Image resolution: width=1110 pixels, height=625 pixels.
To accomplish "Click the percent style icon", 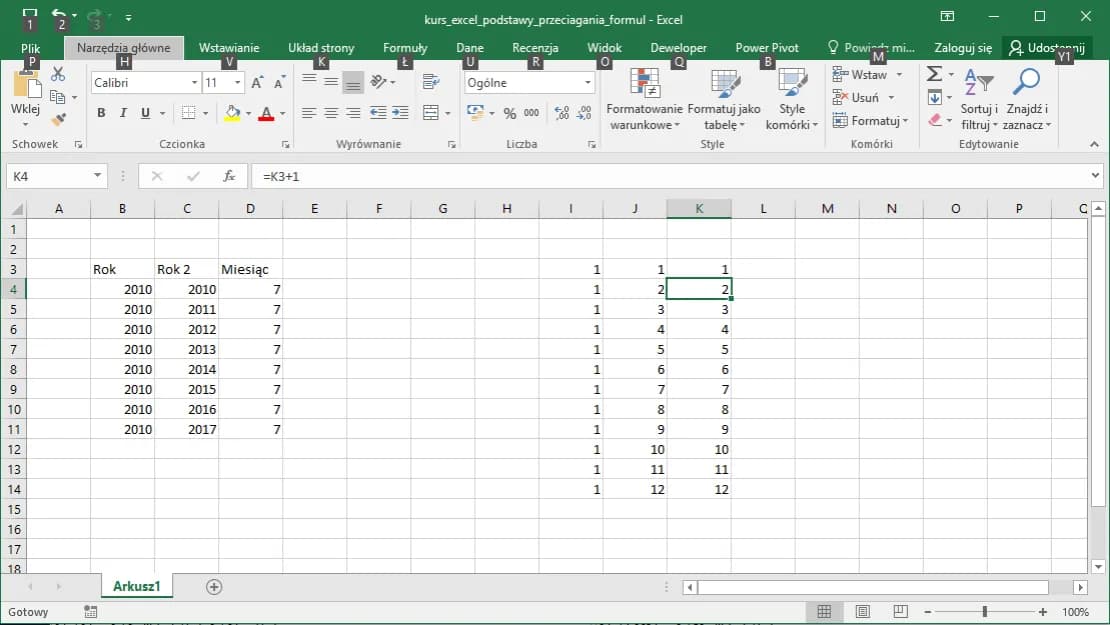I will [510, 113].
